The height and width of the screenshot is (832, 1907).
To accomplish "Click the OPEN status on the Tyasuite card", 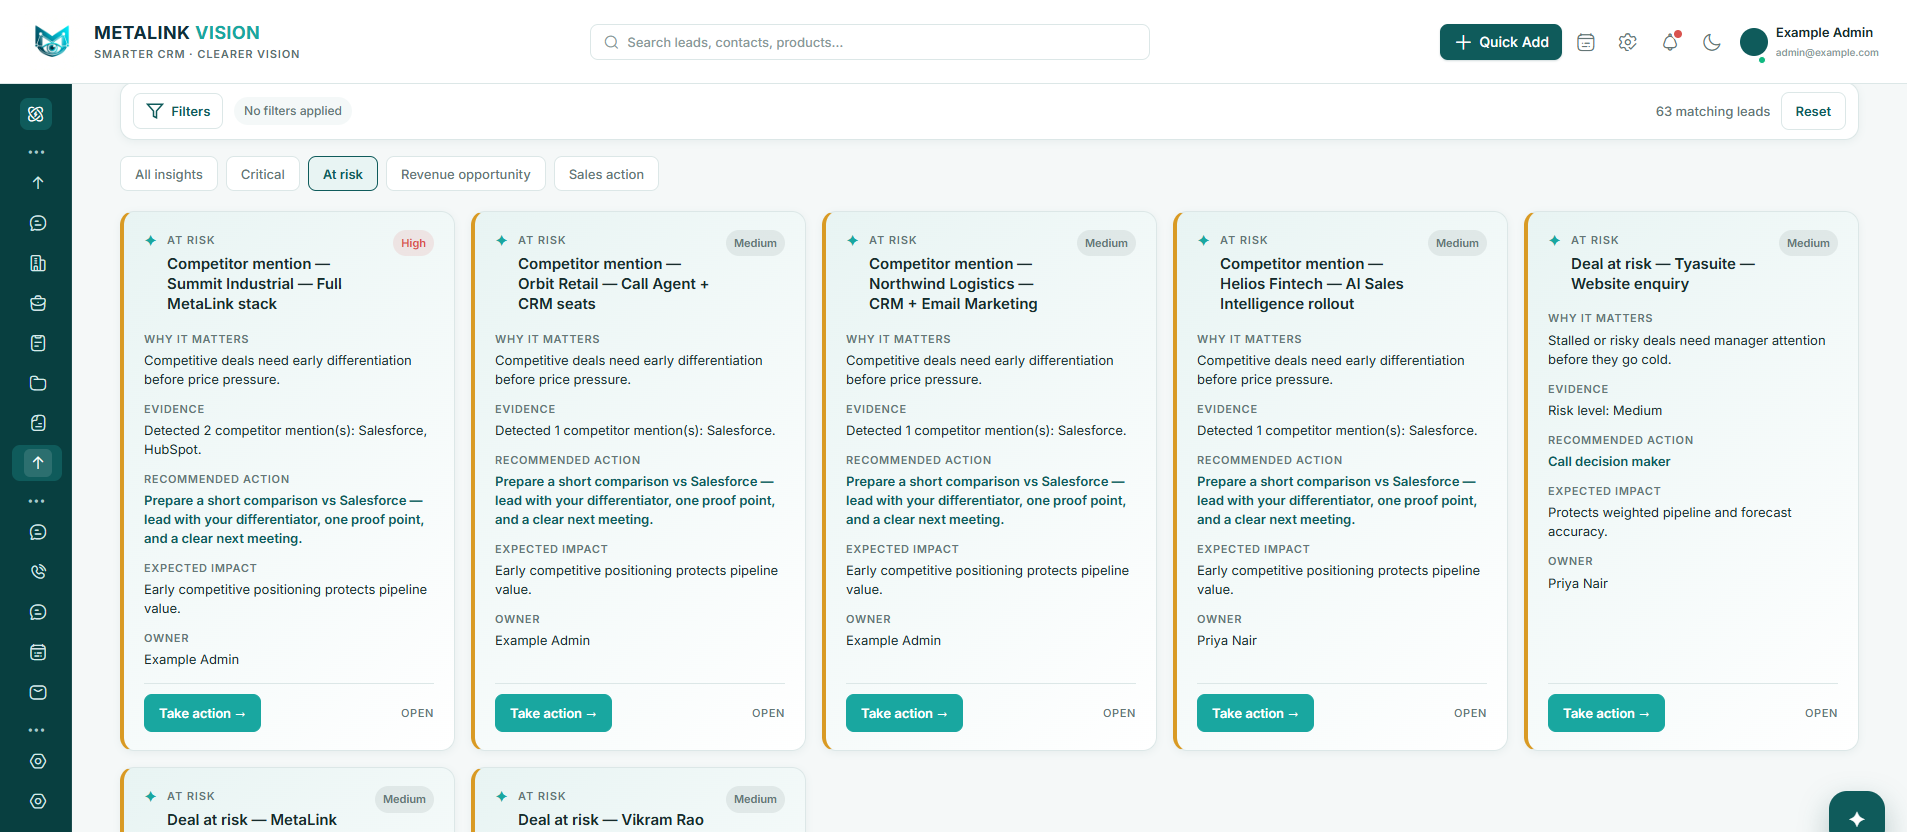I will click(x=1821, y=713).
